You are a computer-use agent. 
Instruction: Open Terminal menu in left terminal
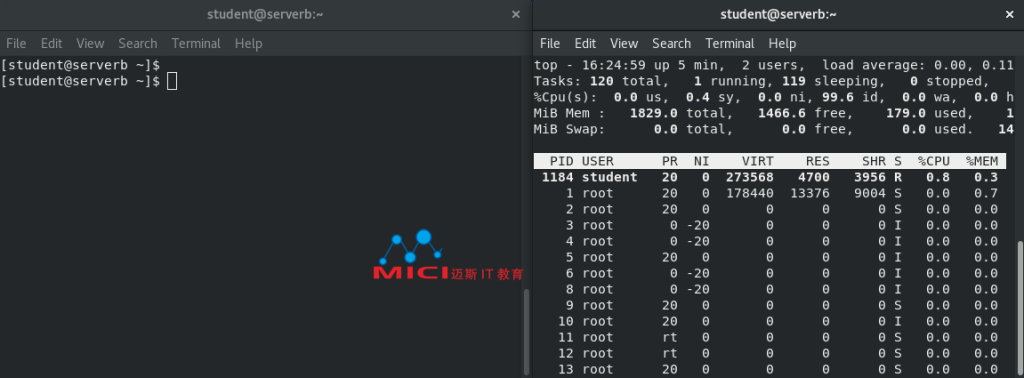(196, 44)
